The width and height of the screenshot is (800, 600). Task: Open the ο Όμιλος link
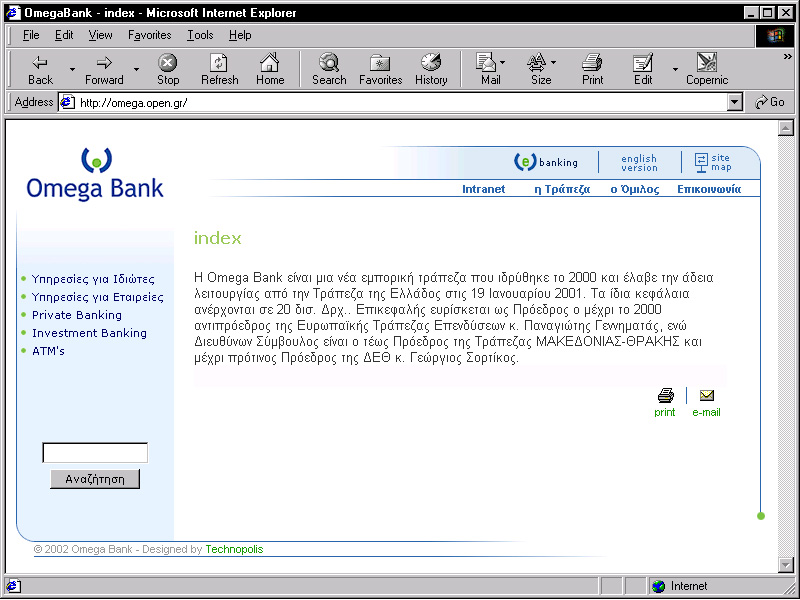click(x=635, y=189)
